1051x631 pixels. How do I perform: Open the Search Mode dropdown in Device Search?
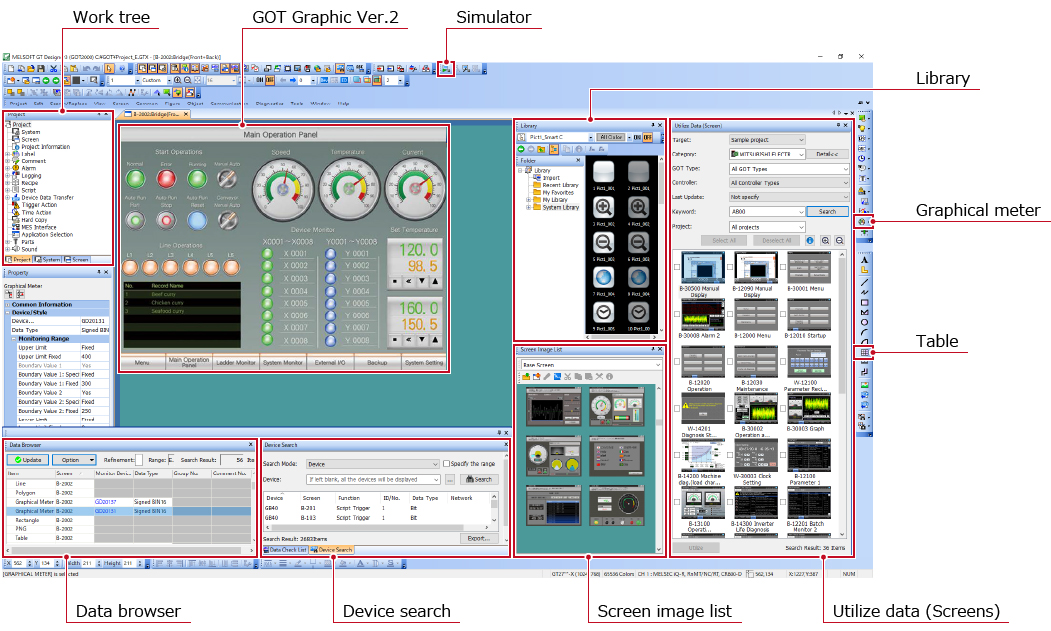click(374, 464)
